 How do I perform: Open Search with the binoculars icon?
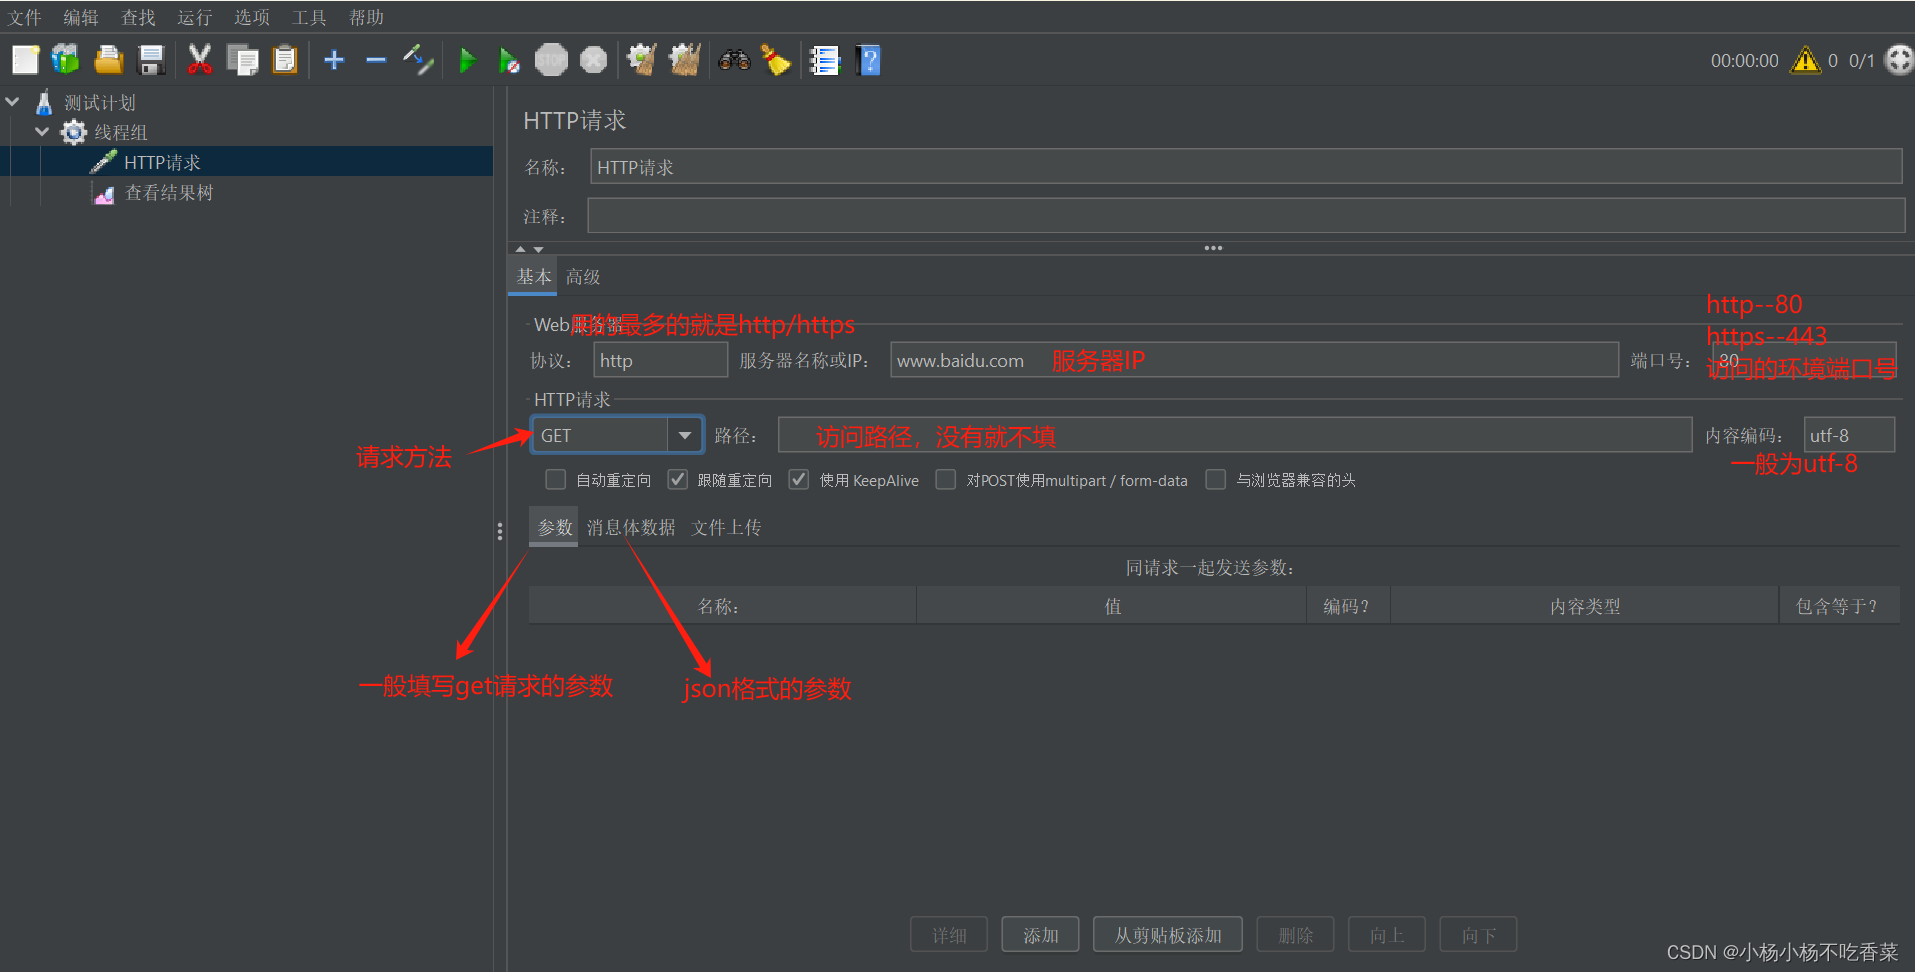[734, 60]
